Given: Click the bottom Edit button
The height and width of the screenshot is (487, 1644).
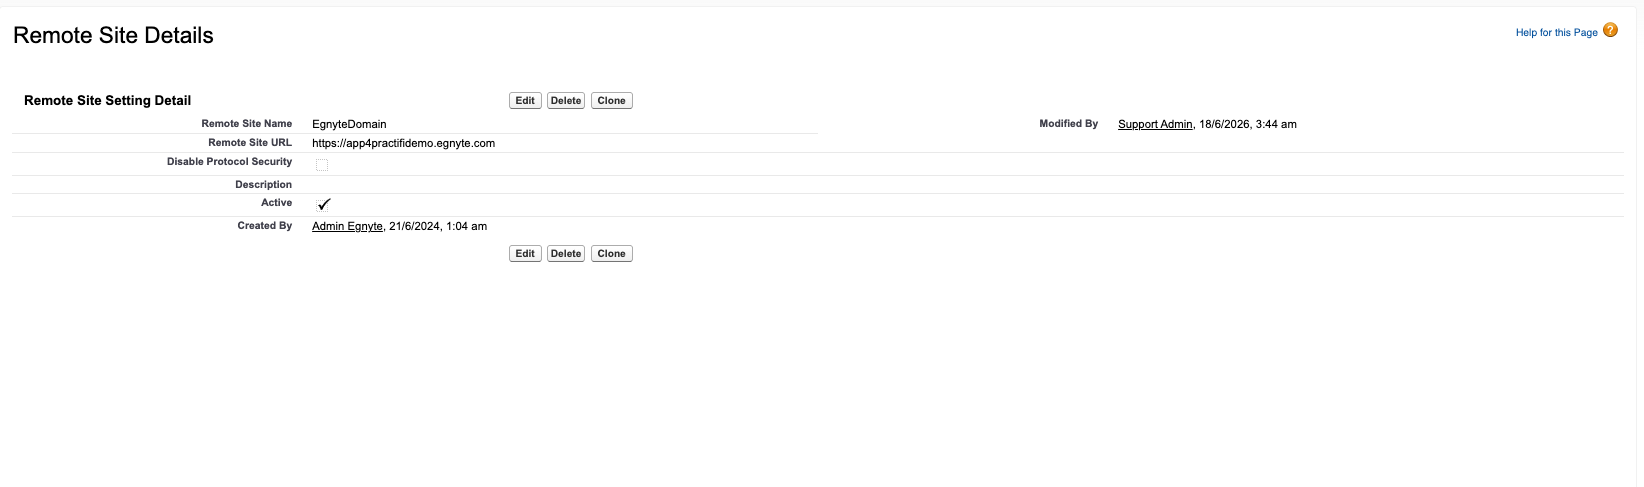Looking at the screenshot, I should click(x=525, y=253).
